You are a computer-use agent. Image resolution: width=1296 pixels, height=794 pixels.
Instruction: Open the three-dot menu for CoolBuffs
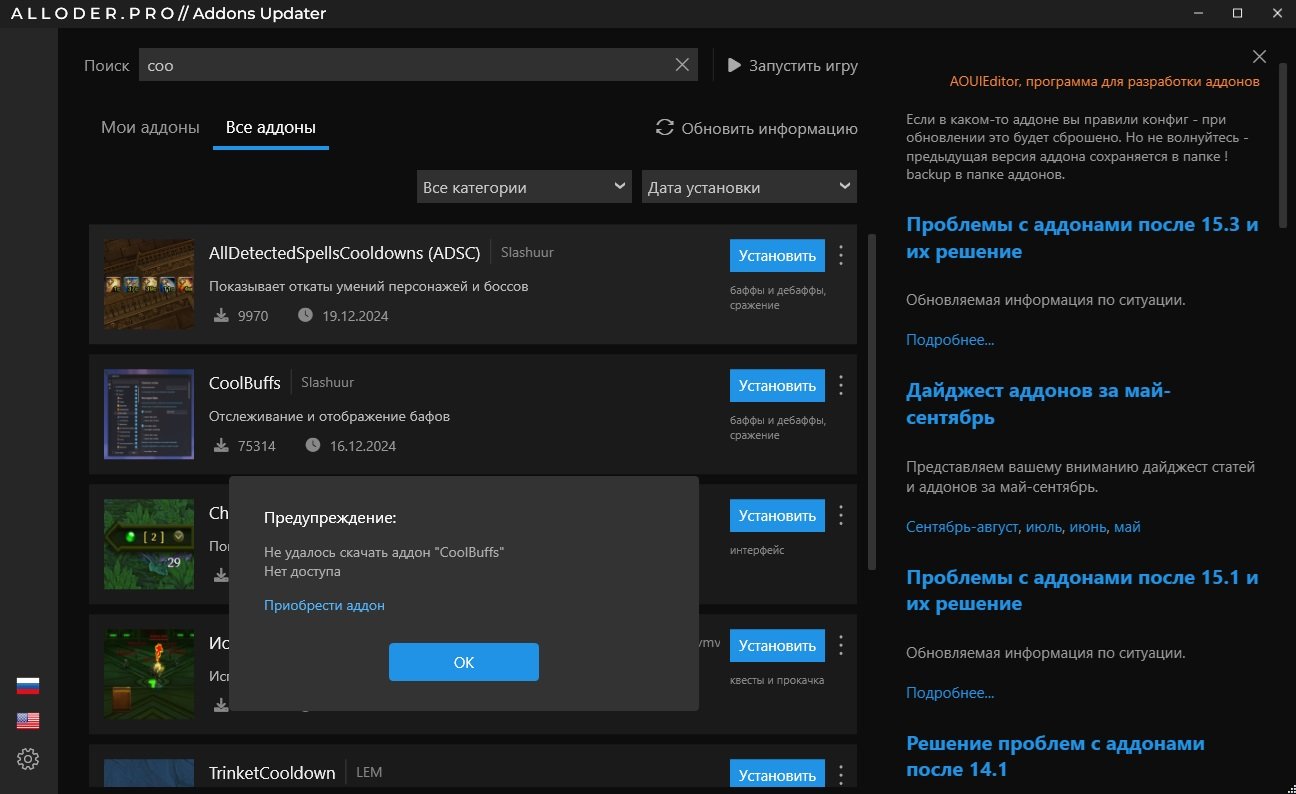(841, 385)
